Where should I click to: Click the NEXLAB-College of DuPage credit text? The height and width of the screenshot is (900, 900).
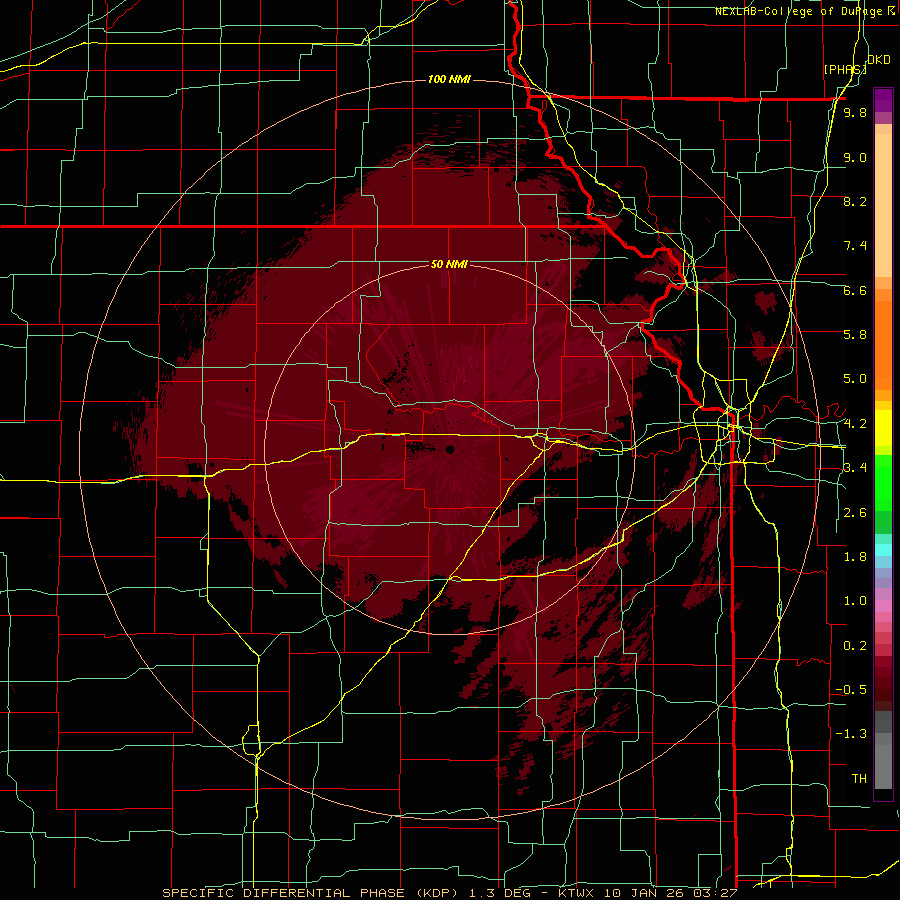(800, 11)
